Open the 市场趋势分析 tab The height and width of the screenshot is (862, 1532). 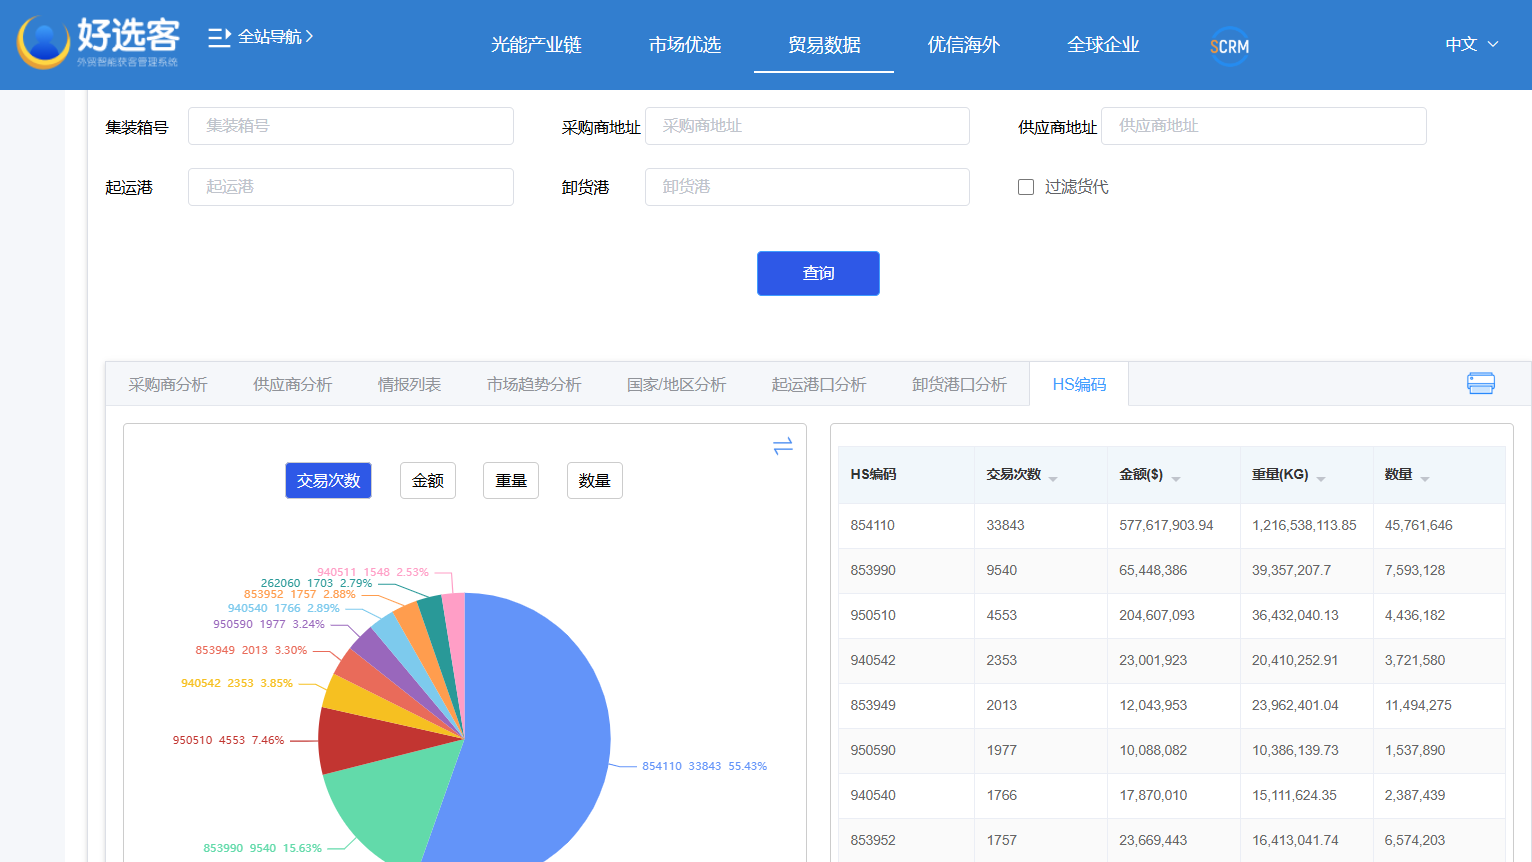(x=534, y=385)
